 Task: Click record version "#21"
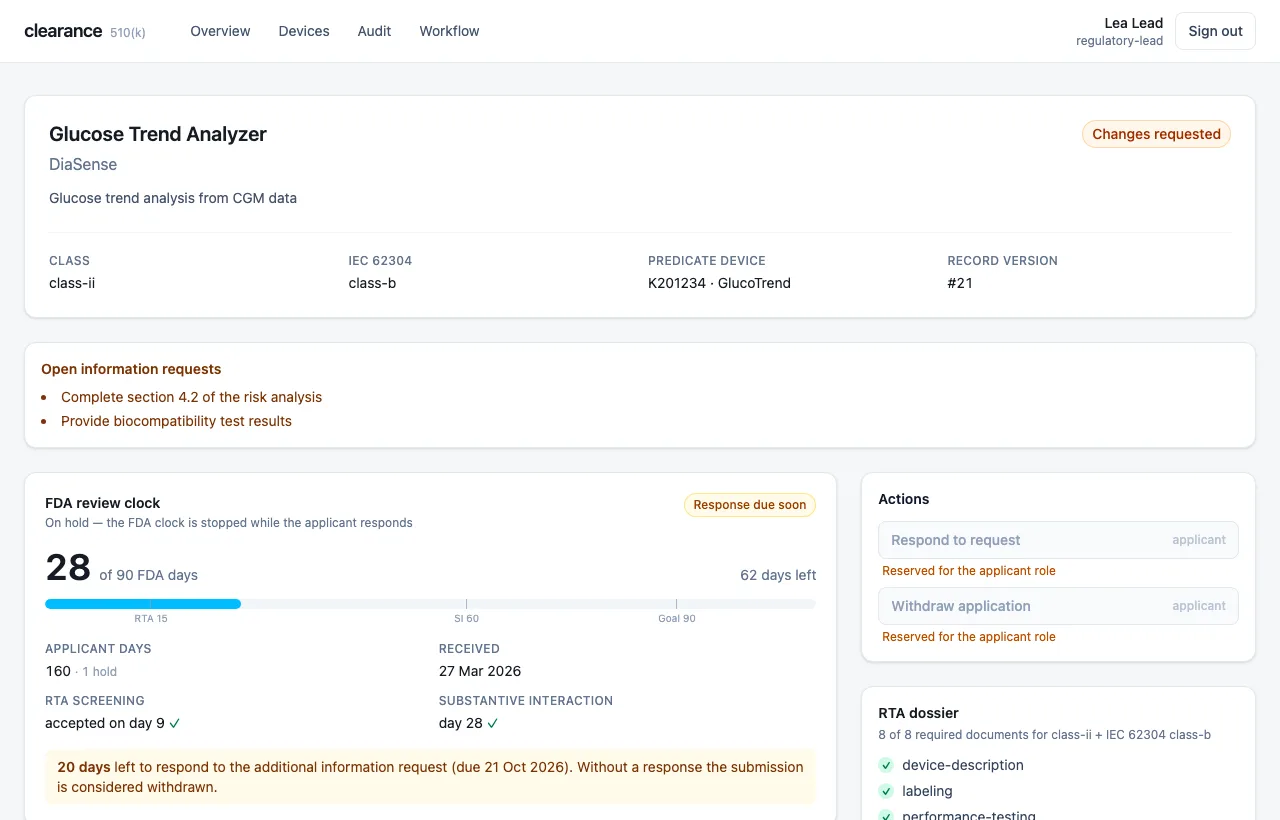(x=960, y=283)
